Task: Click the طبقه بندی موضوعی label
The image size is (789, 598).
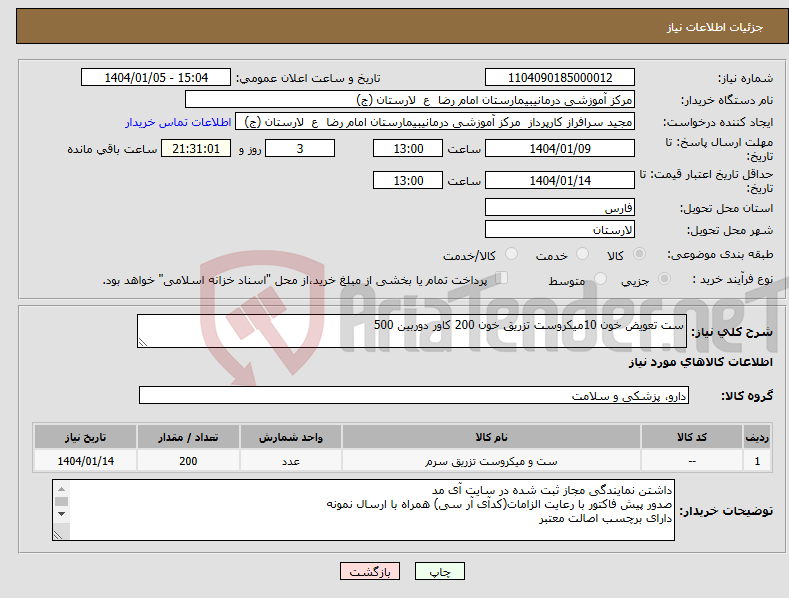Action: tap(720, 254)
